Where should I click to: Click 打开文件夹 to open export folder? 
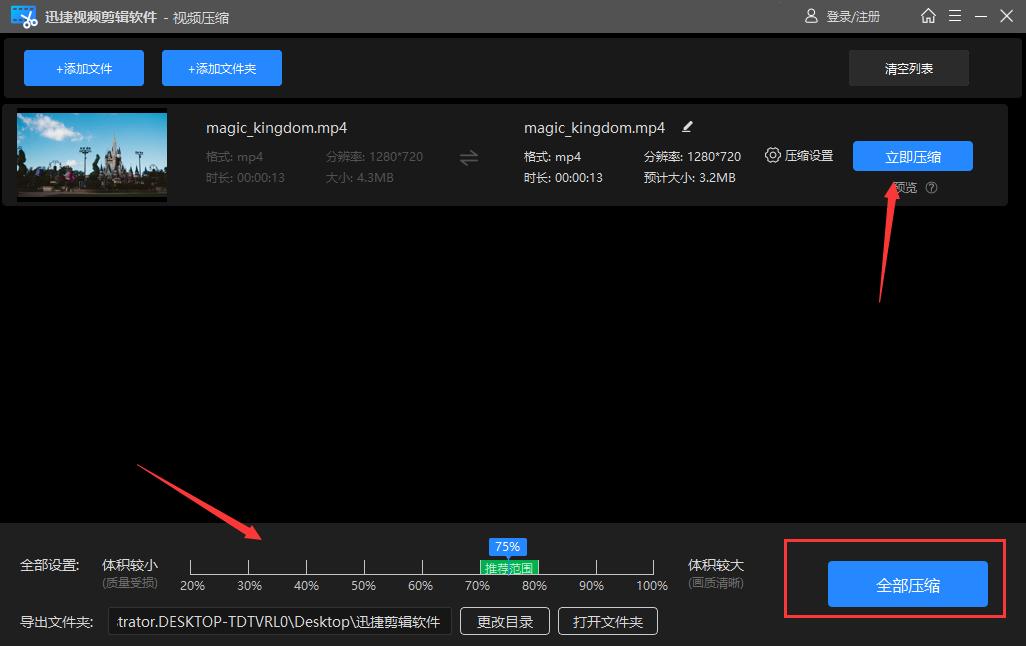607,621
